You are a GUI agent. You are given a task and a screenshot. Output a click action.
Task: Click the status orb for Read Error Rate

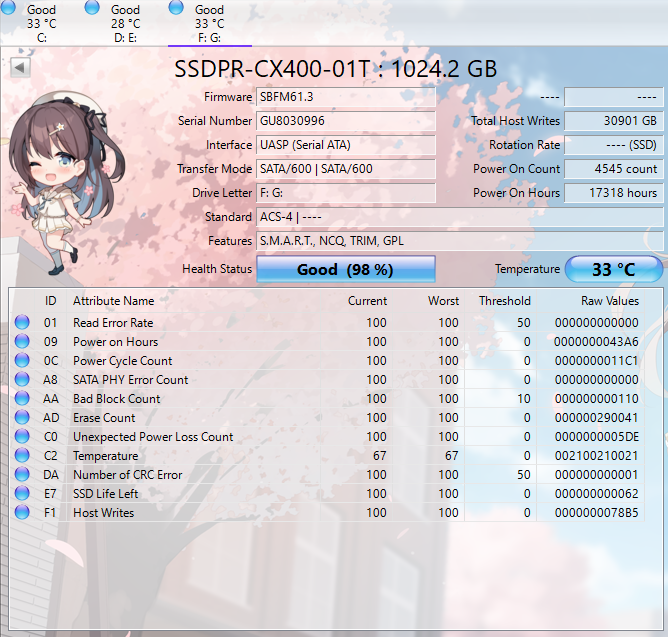tap(22, 322)
